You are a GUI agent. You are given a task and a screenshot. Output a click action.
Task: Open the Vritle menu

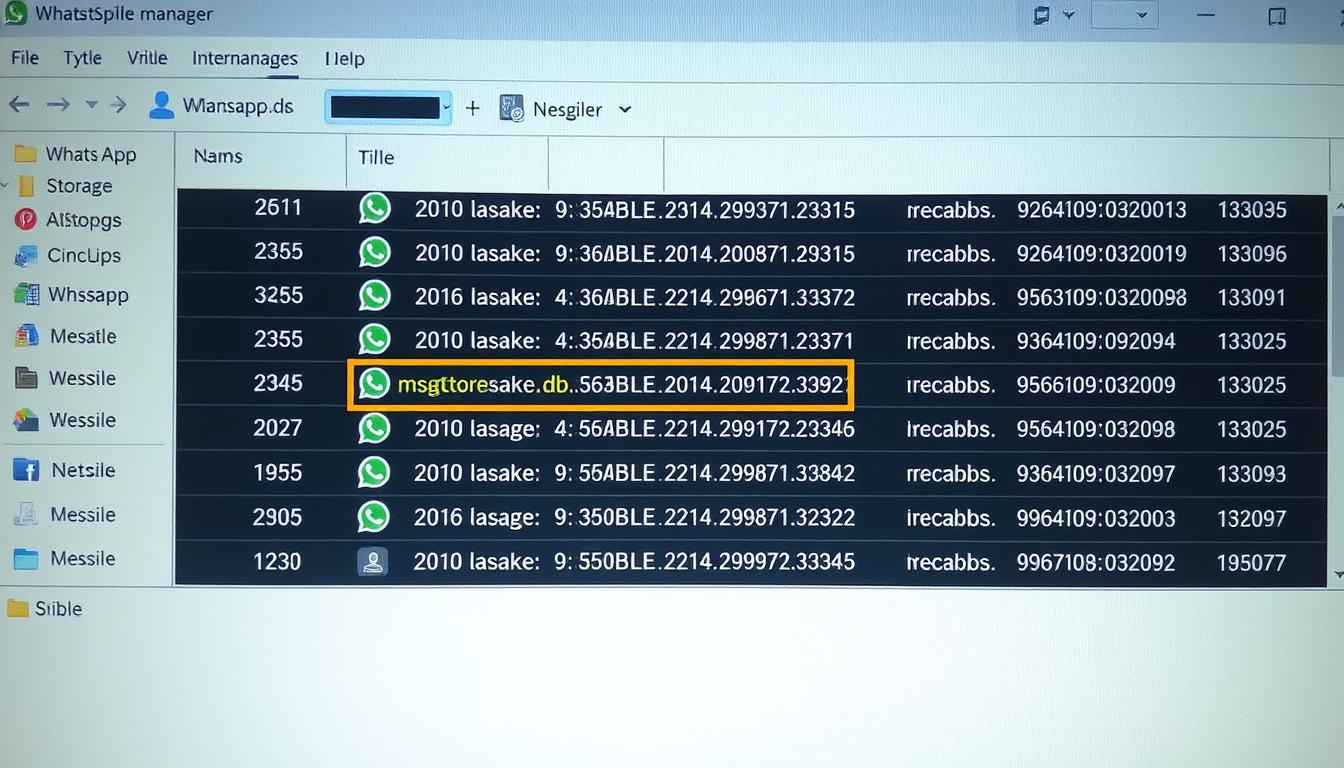pos(147,58)
